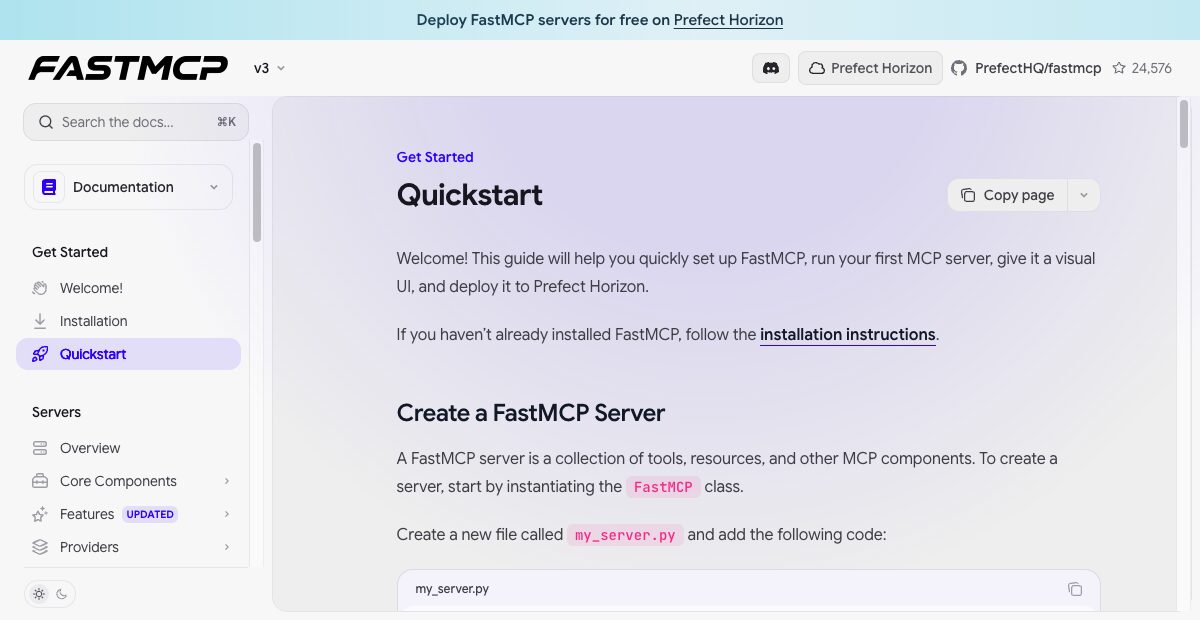
Task: Click the Prefect Horizon header button
Action: point(870,68)
